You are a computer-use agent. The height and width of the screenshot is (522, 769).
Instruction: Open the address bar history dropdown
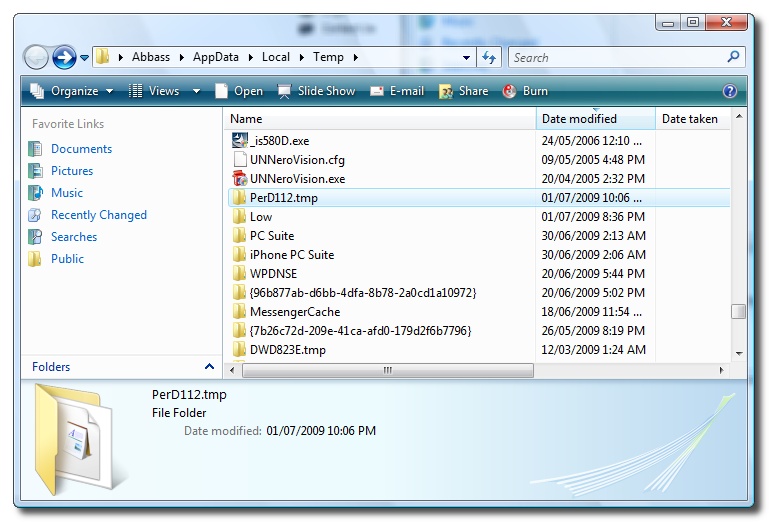point(467,58)
